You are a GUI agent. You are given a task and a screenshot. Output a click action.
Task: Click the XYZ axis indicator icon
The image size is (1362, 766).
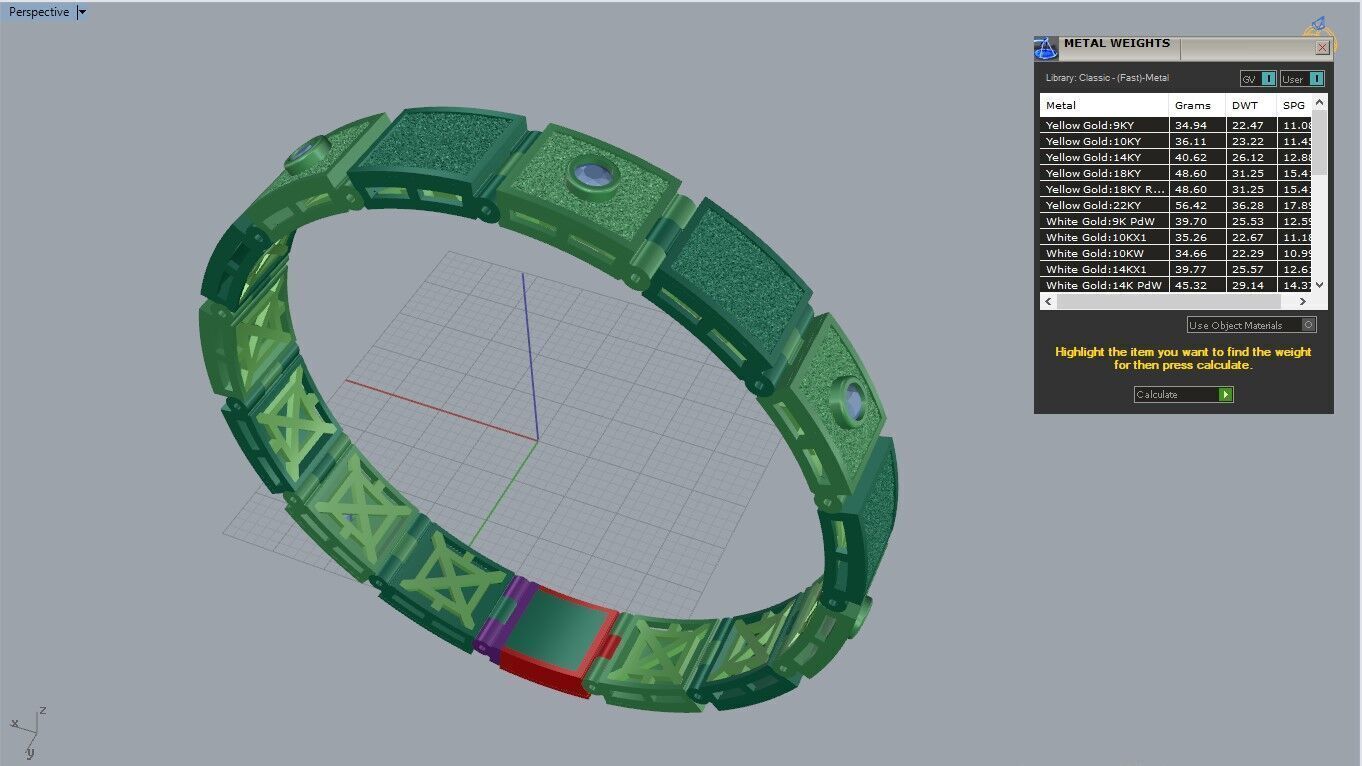pos(28,732)
